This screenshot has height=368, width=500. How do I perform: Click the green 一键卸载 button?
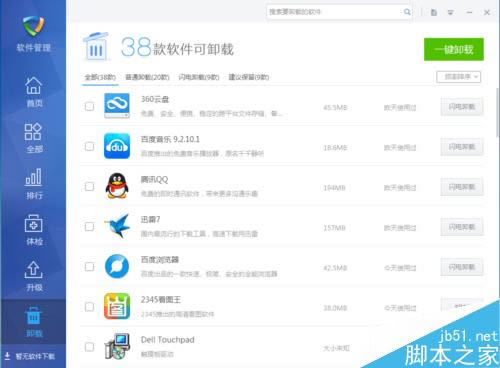click(454, 49)
